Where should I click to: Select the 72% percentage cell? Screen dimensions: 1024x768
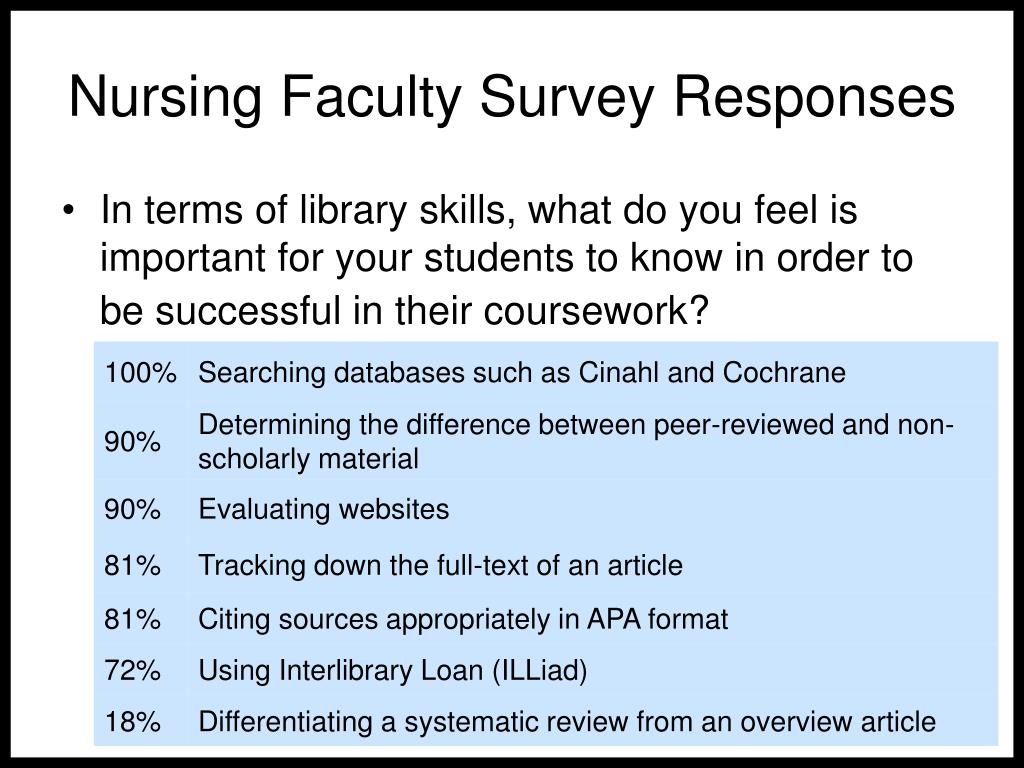(133, 671)
